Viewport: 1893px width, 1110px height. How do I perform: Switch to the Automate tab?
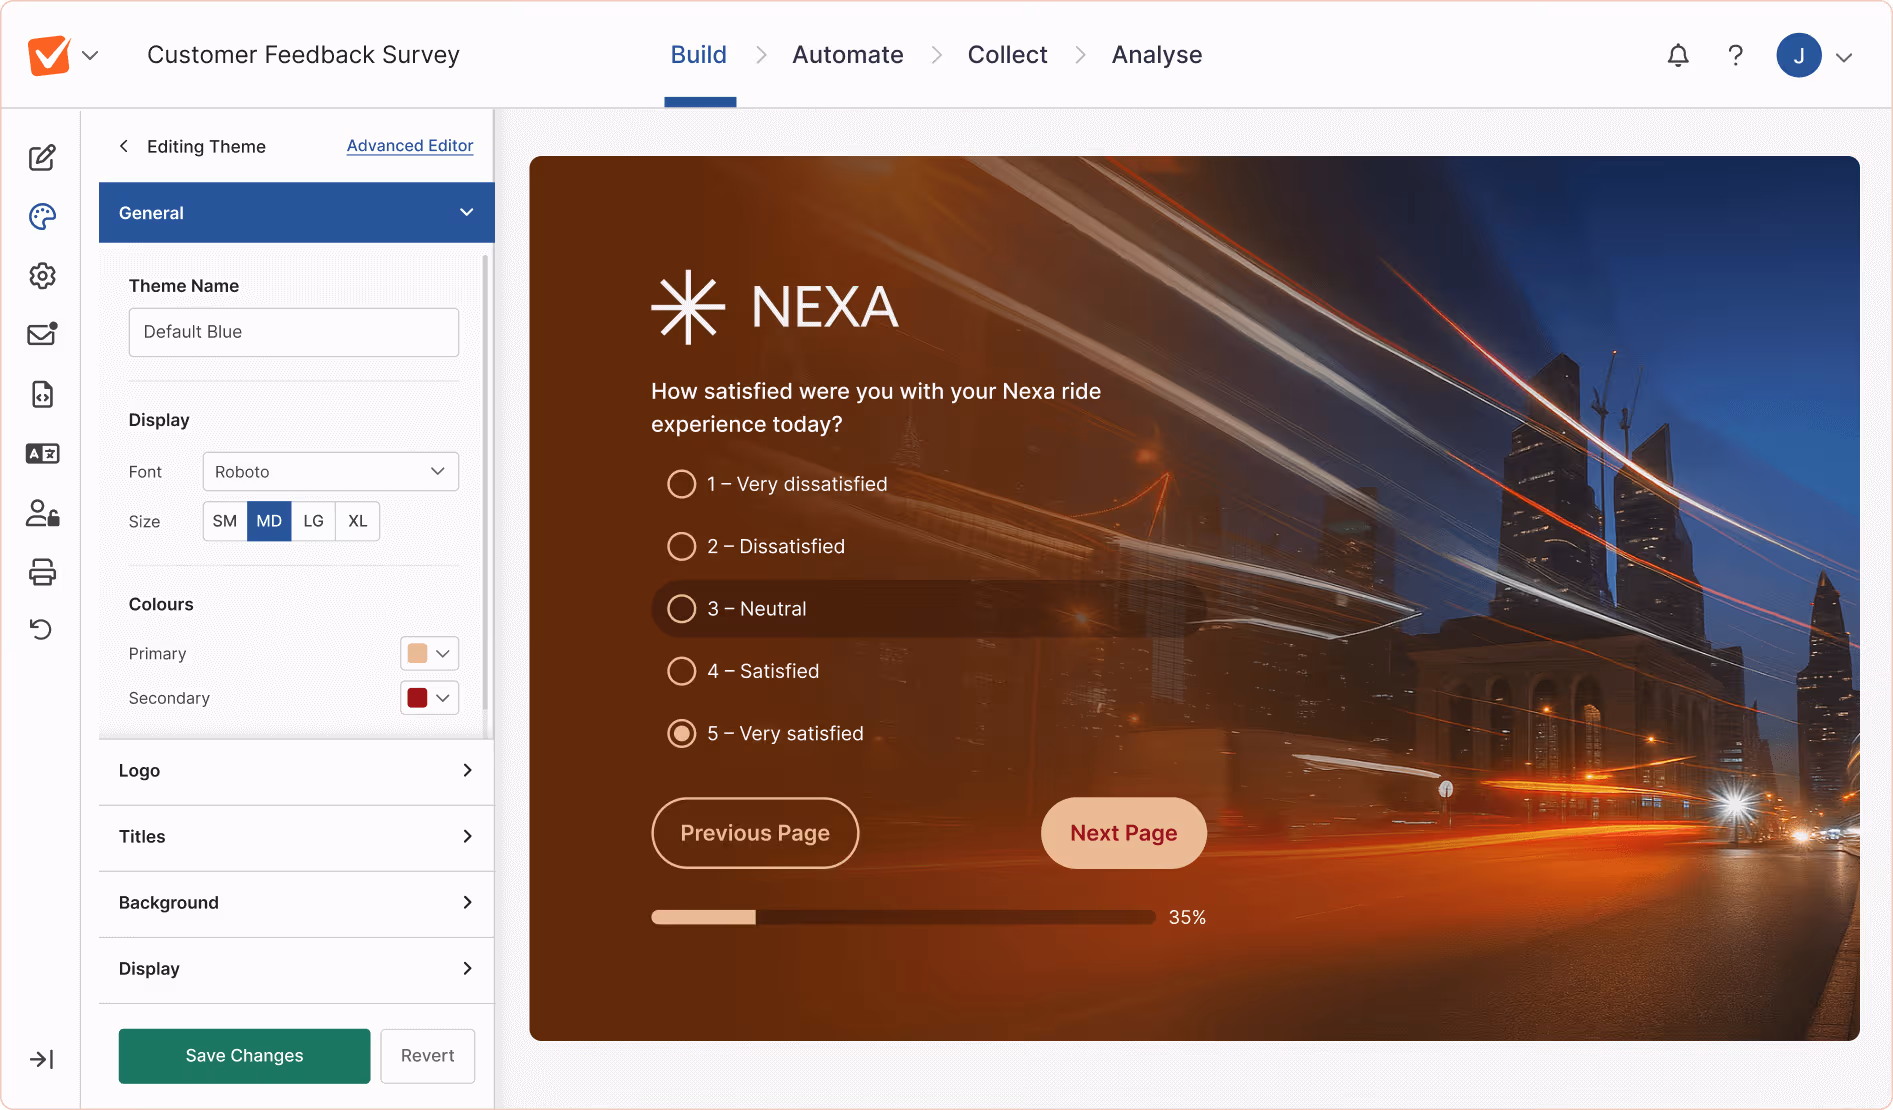click(847, 55)
